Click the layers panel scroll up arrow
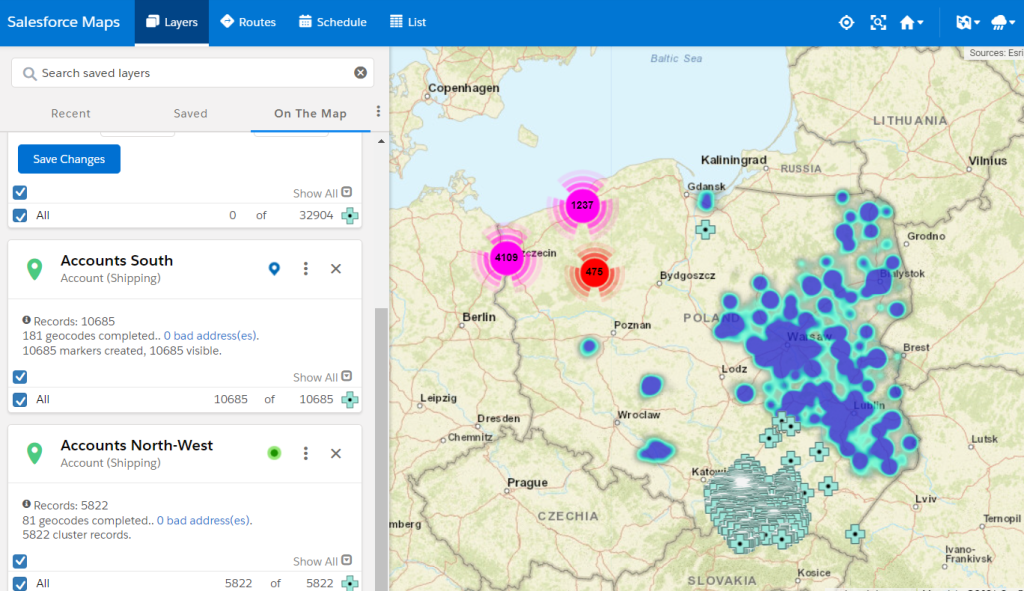This screenshot has height=591, width=1024. coord(381,141)
